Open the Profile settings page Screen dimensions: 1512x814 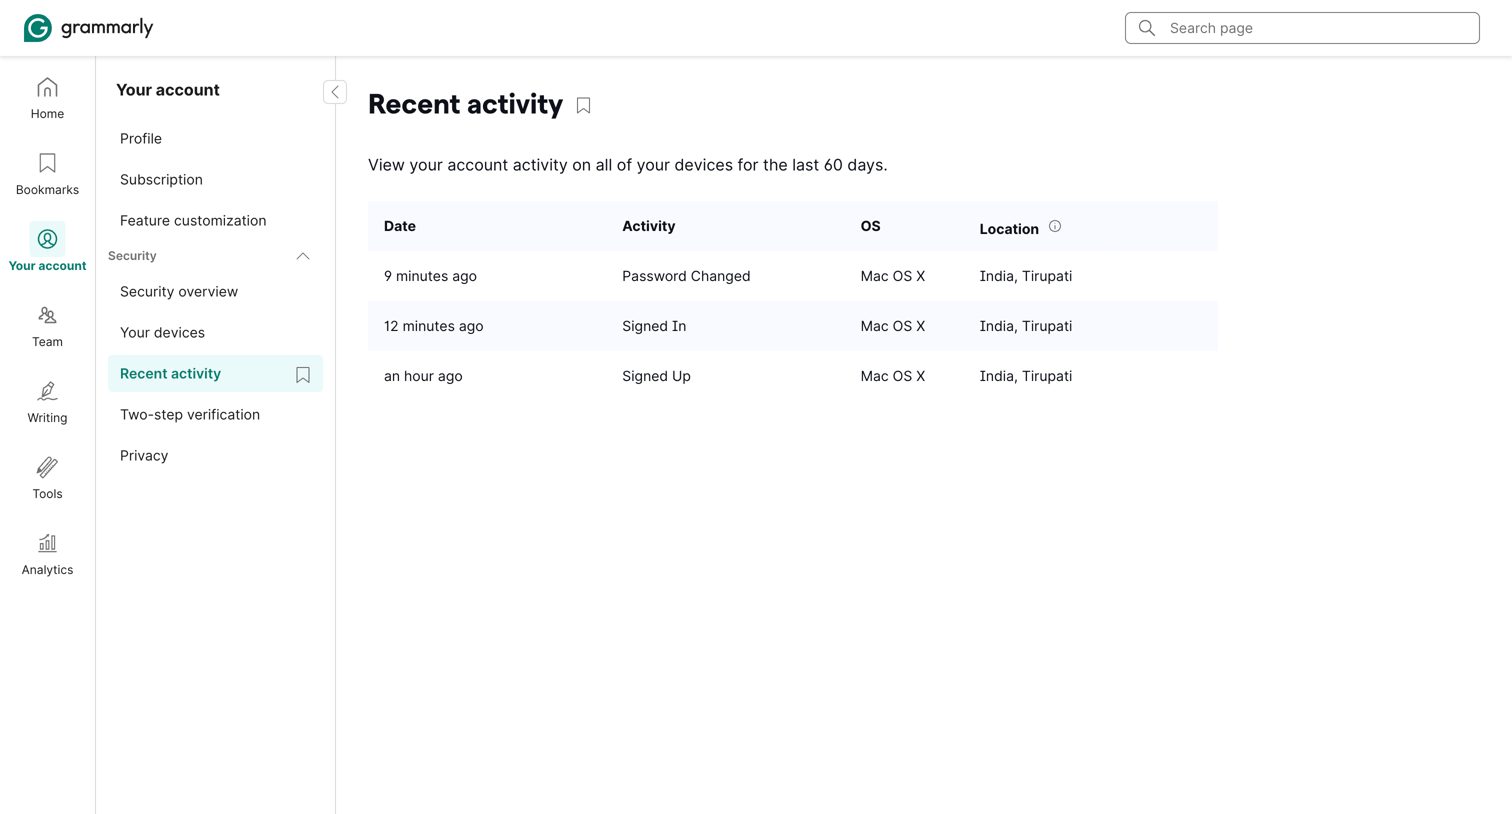click(141, 139)
